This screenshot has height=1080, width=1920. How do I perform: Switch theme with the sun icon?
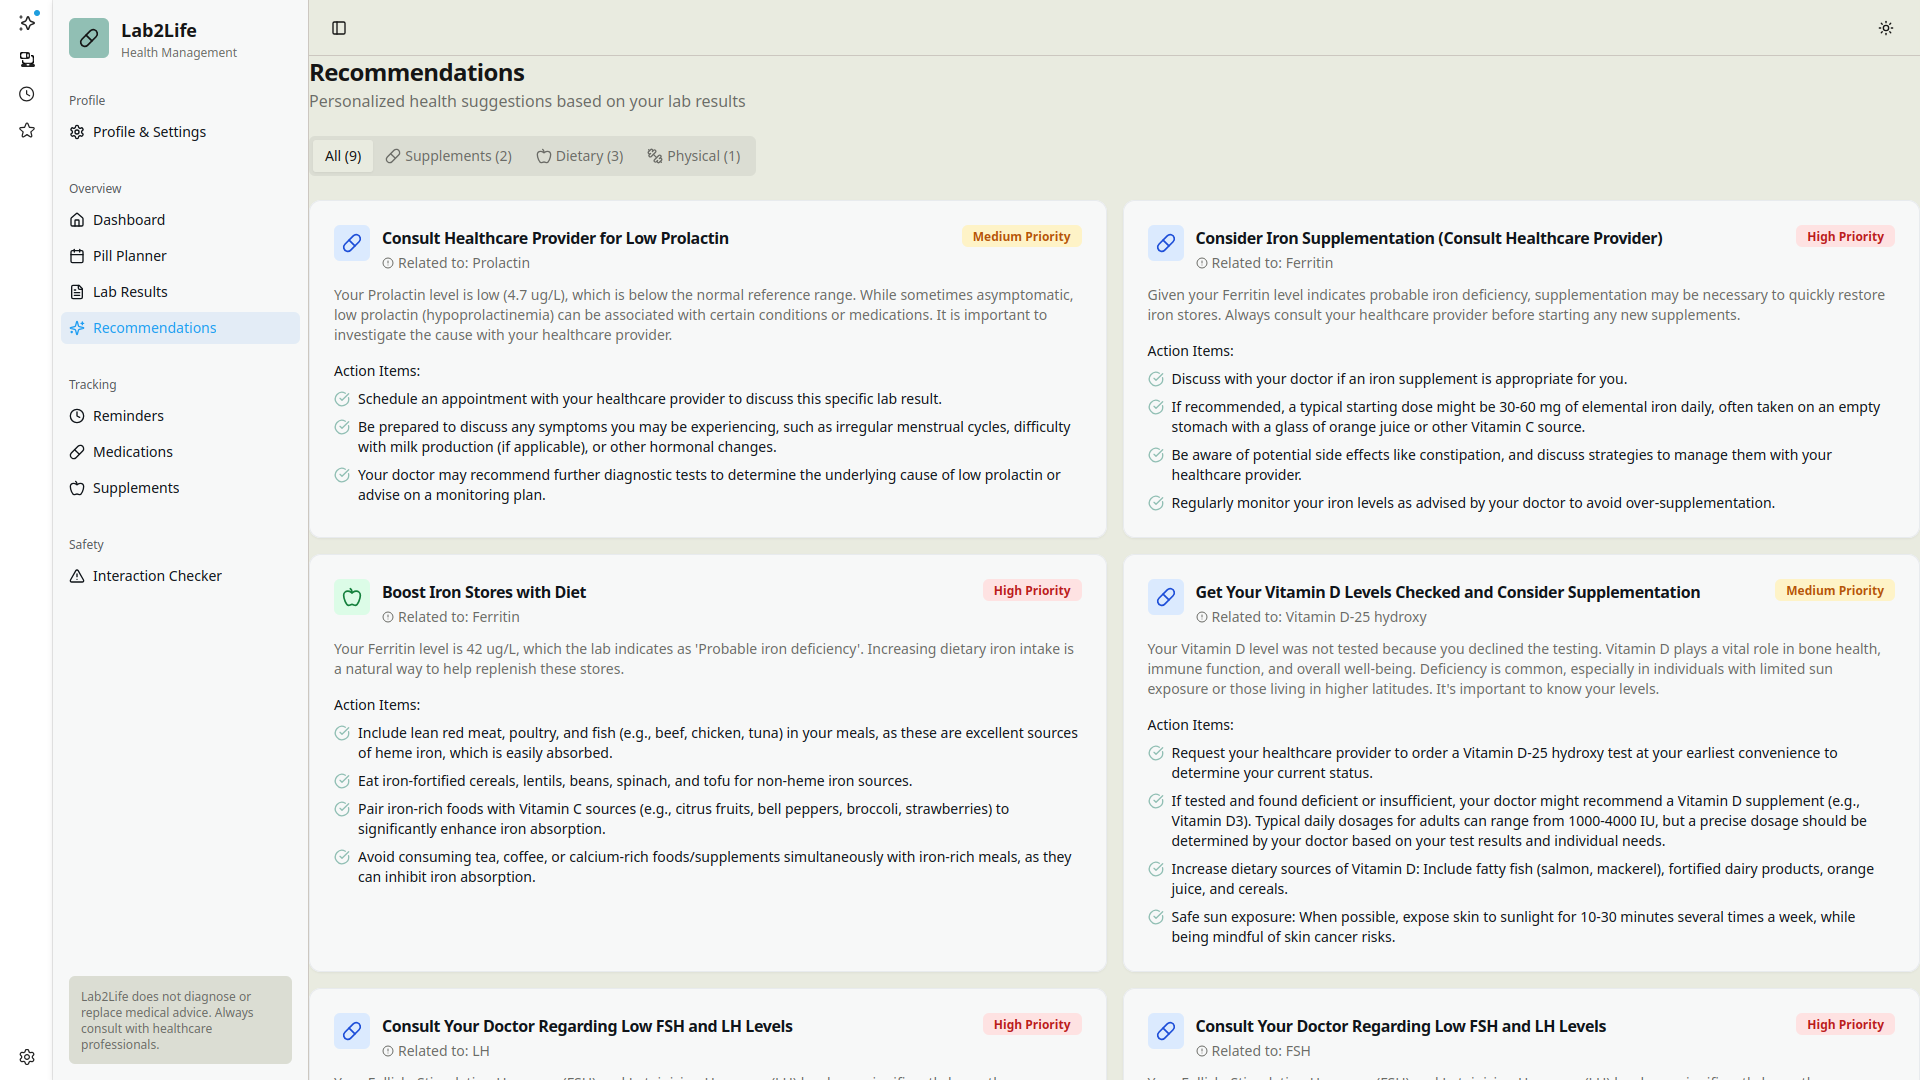click(x=1885, y=28)
